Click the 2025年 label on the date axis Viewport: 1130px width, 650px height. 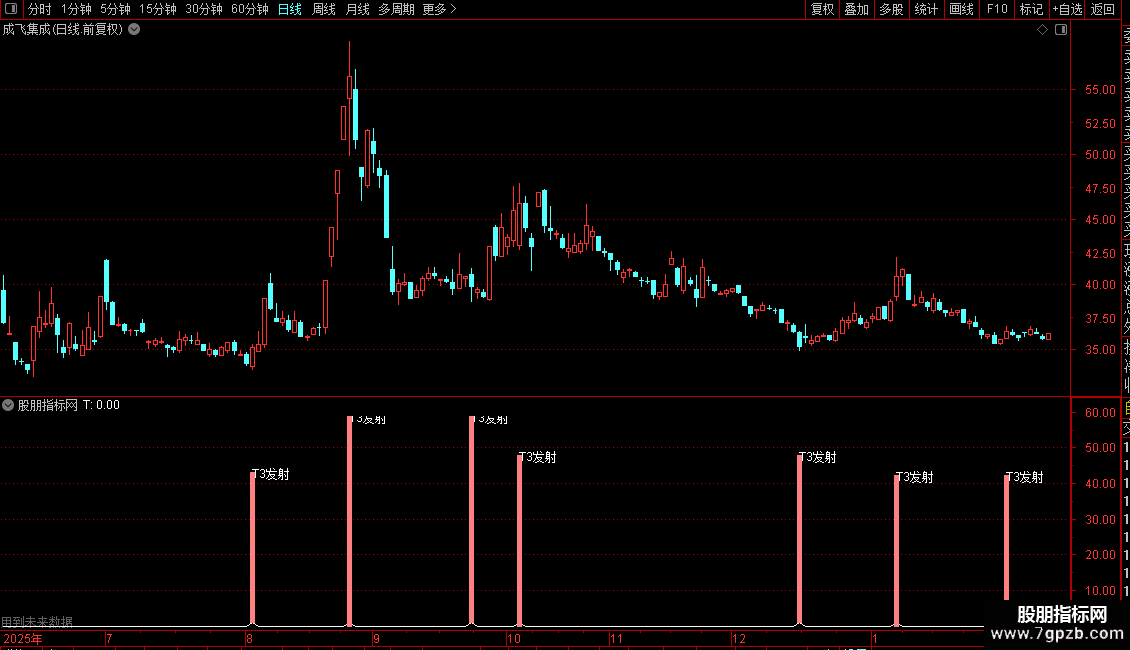(22, 638)
